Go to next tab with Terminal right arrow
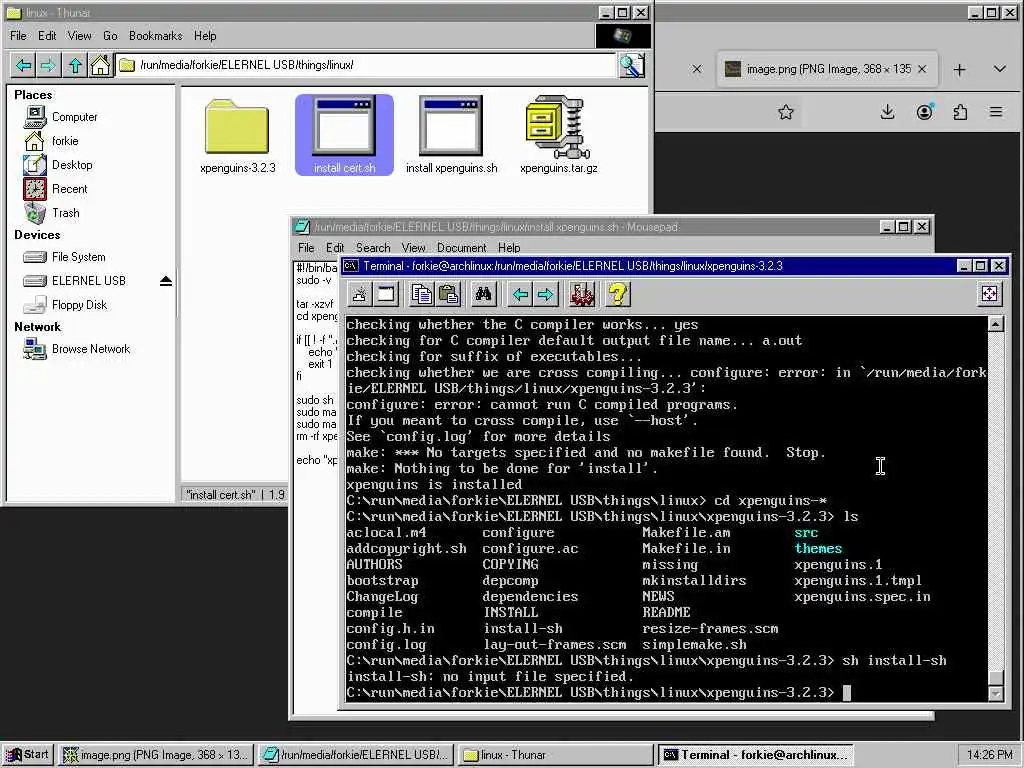 [545, 295]
